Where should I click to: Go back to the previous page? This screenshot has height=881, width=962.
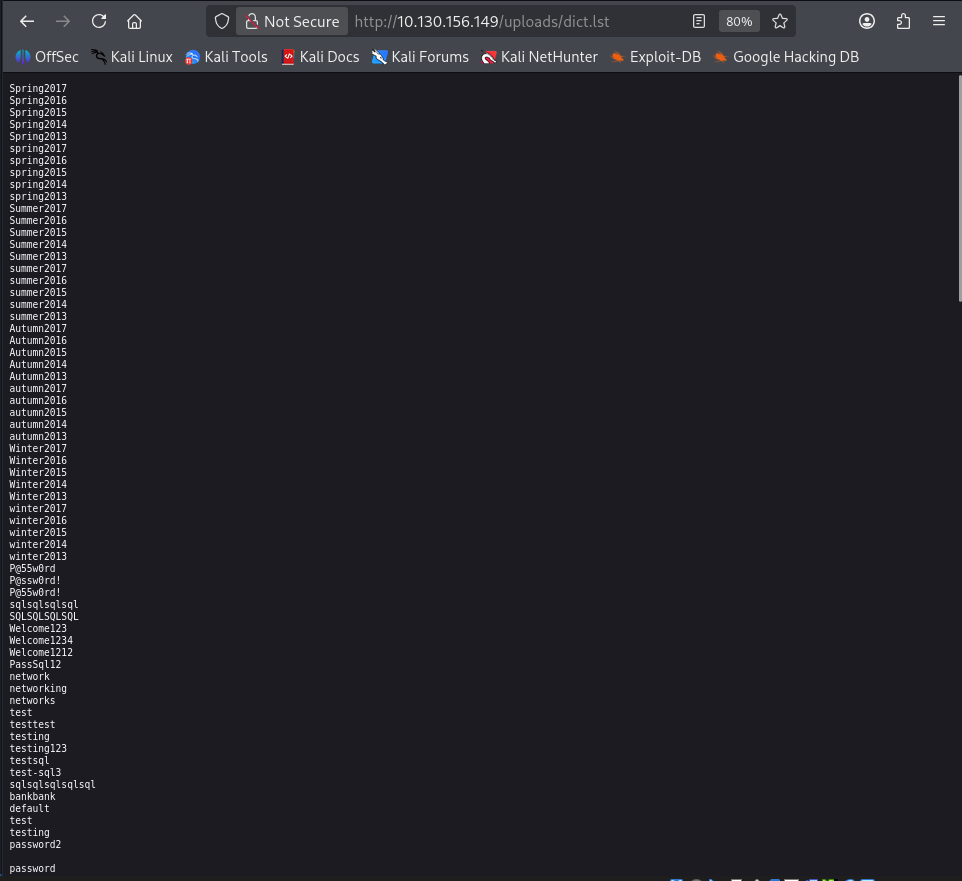click(27, 21)
